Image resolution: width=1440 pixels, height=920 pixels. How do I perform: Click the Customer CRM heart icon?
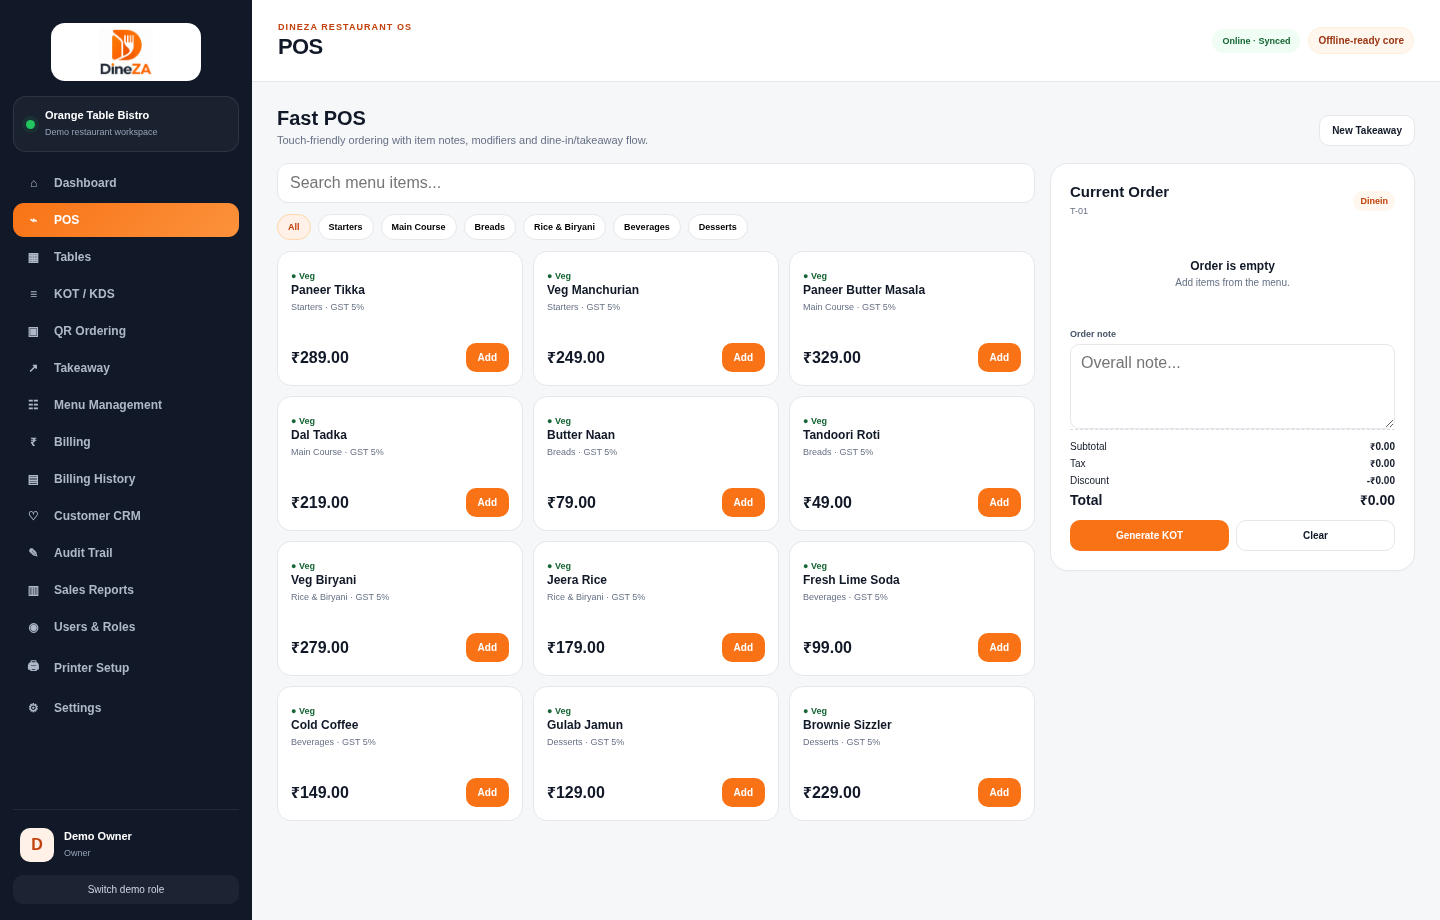point(33,516)
